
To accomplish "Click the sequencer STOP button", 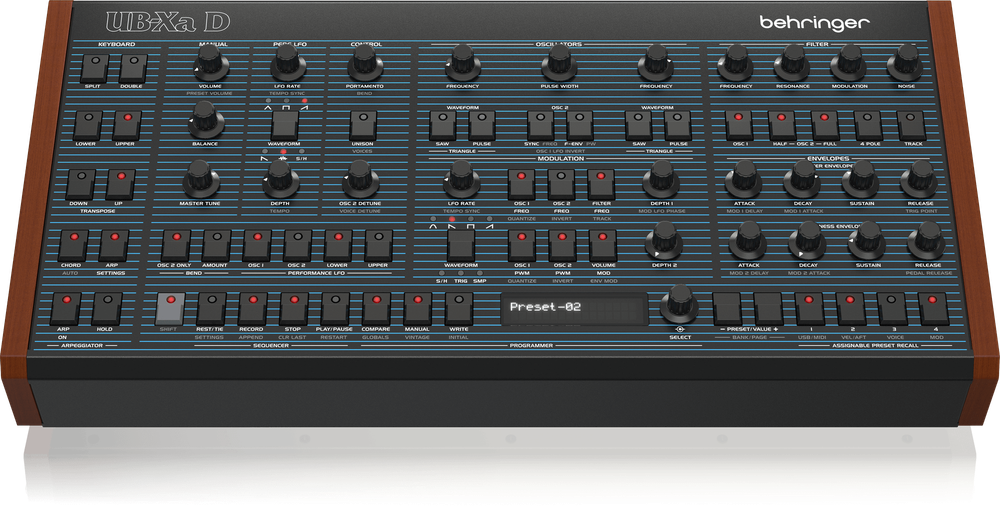I will click(294, 308).
